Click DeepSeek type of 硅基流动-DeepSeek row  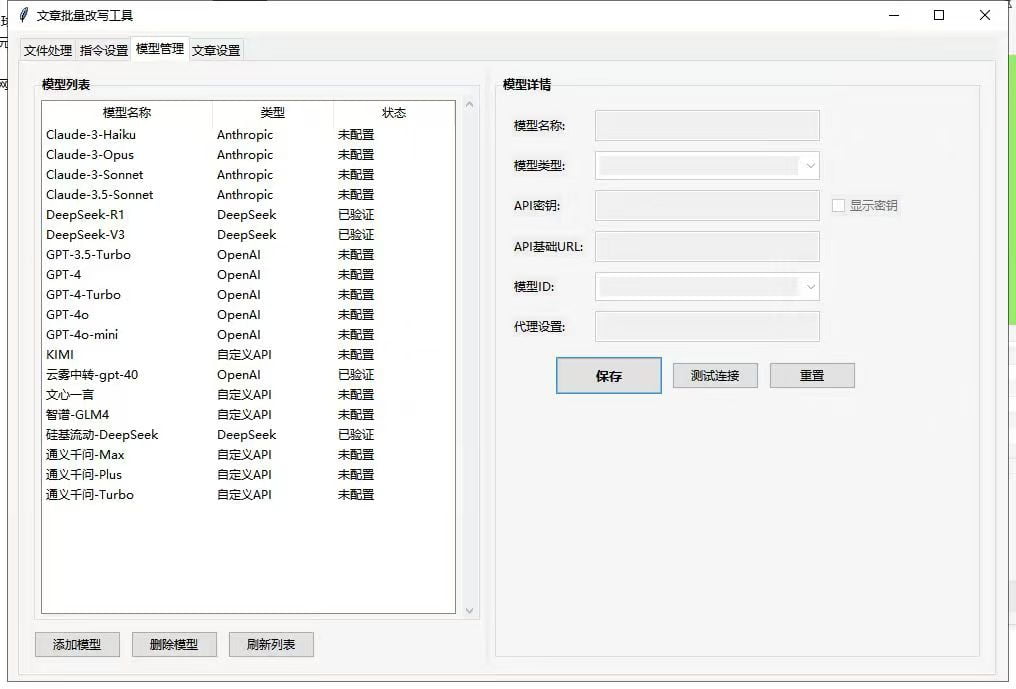tap(247, 435)
